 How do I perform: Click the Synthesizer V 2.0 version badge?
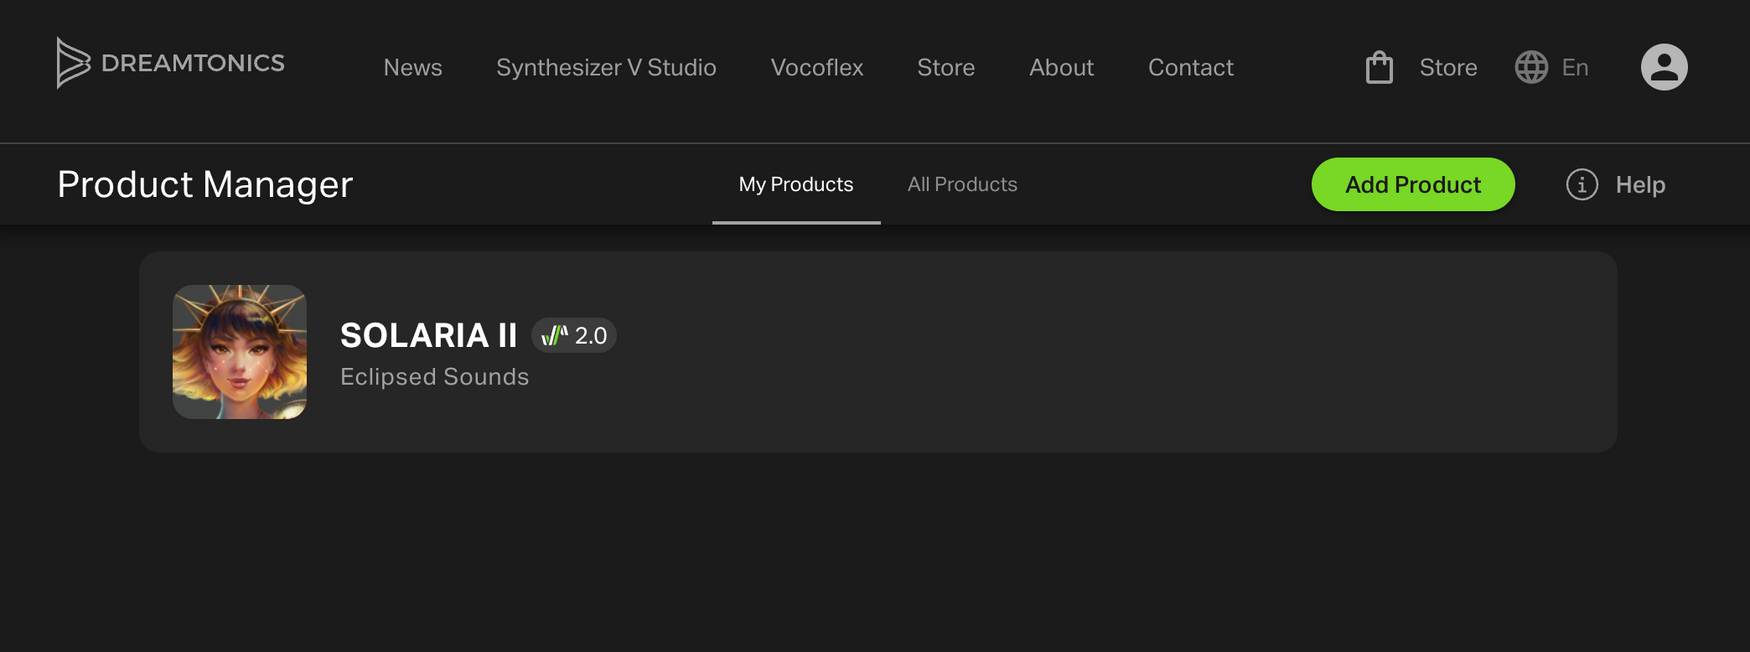(x=574, y=336)
